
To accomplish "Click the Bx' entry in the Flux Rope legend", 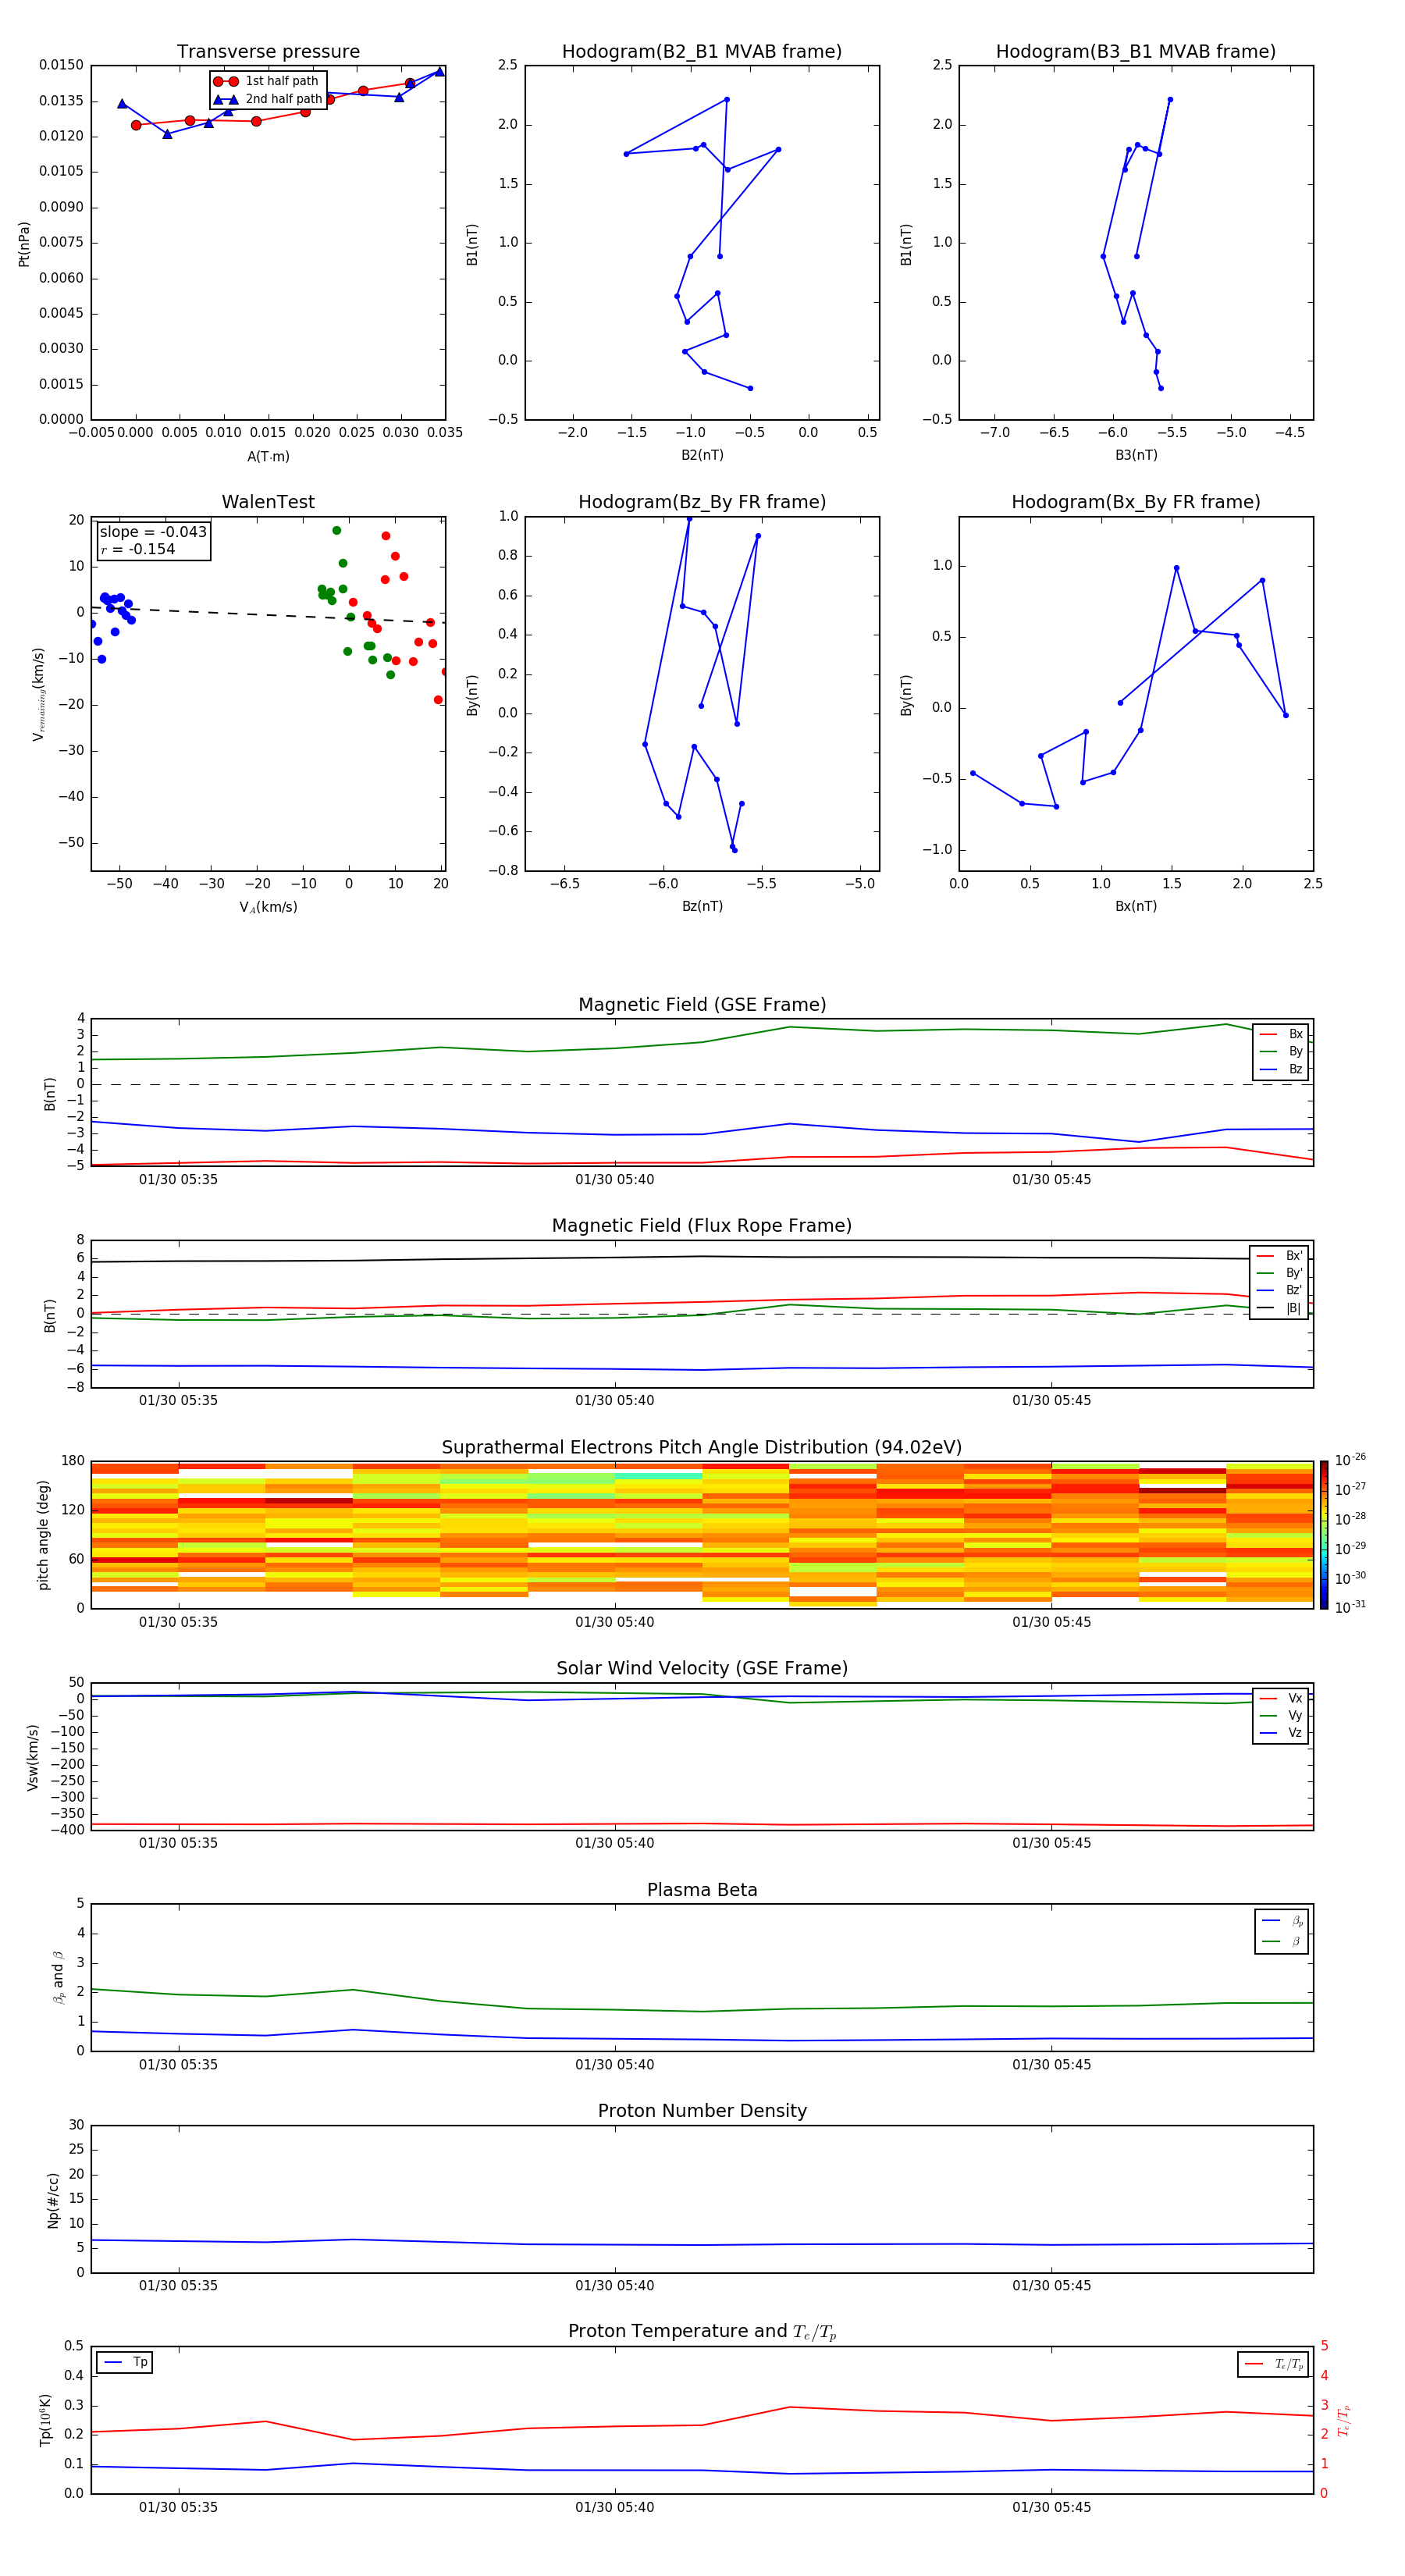I will click(x=1279, y=1256).
